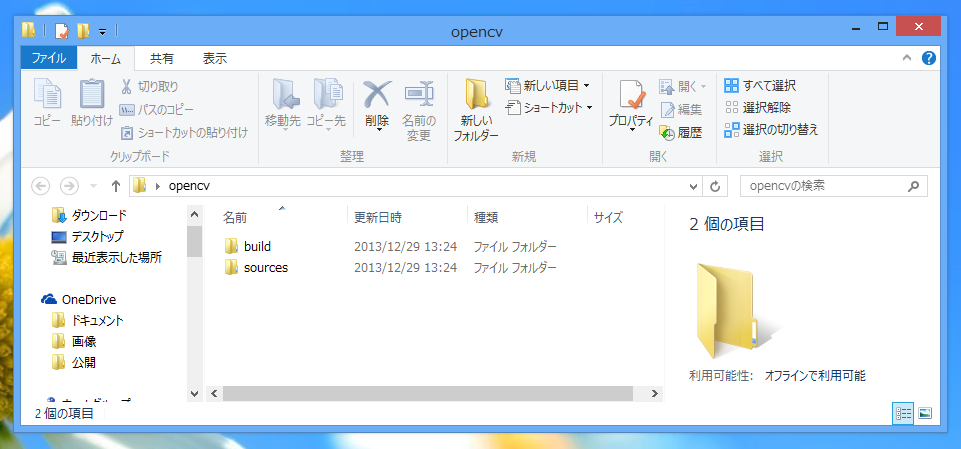Choose ショートカットの貼り付け (Paste shortcut)
Viewport: 961px width, 449px height.
tap(184, 132)
